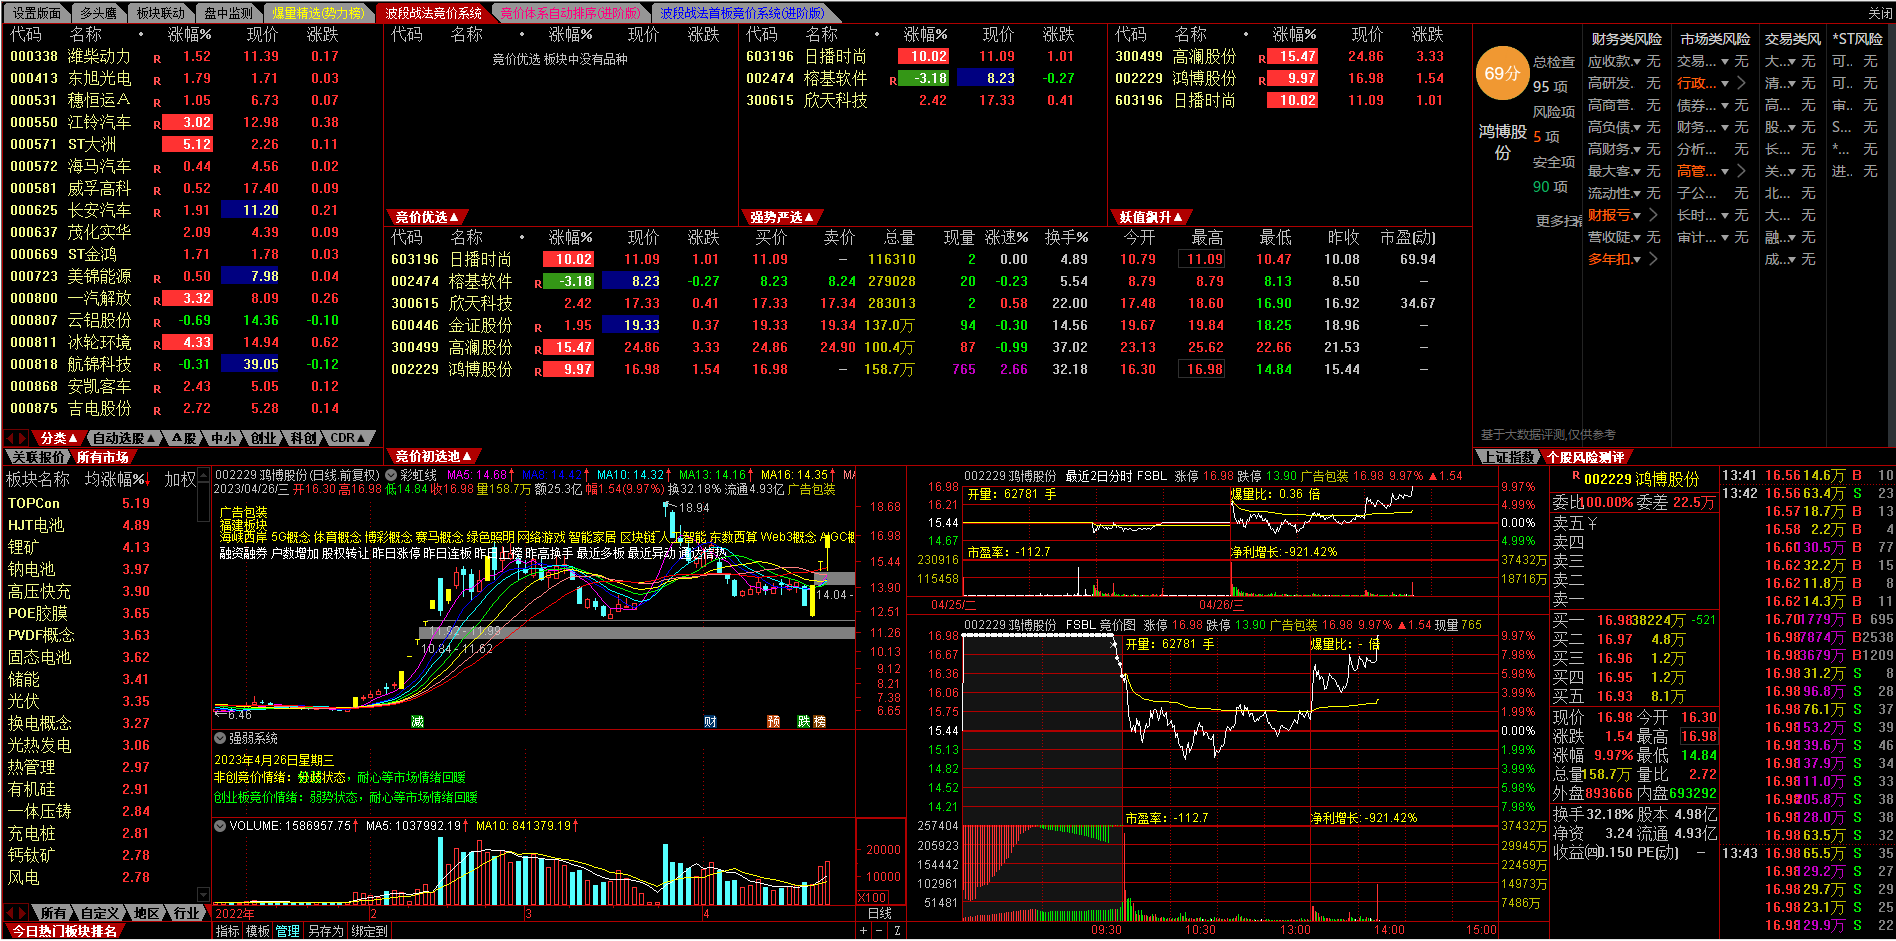The width and height of the screenshot is (1896, 941).
Task: Switch to 关联报价 tab
Action: 39,457
